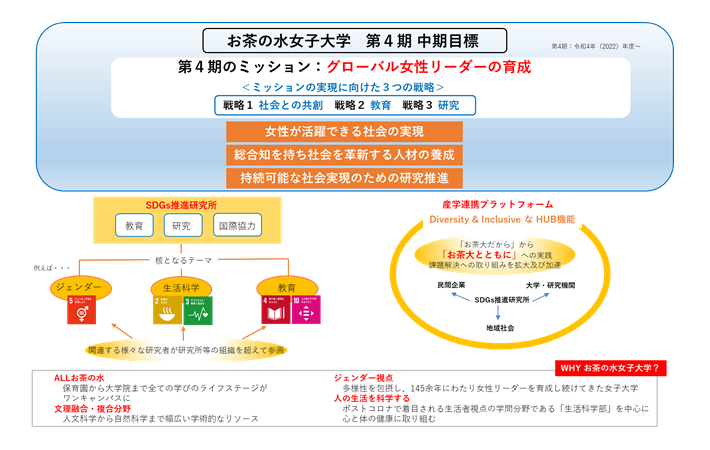Click the 生活科学 oval label
710x450 pixels.
tap(181, 287)
